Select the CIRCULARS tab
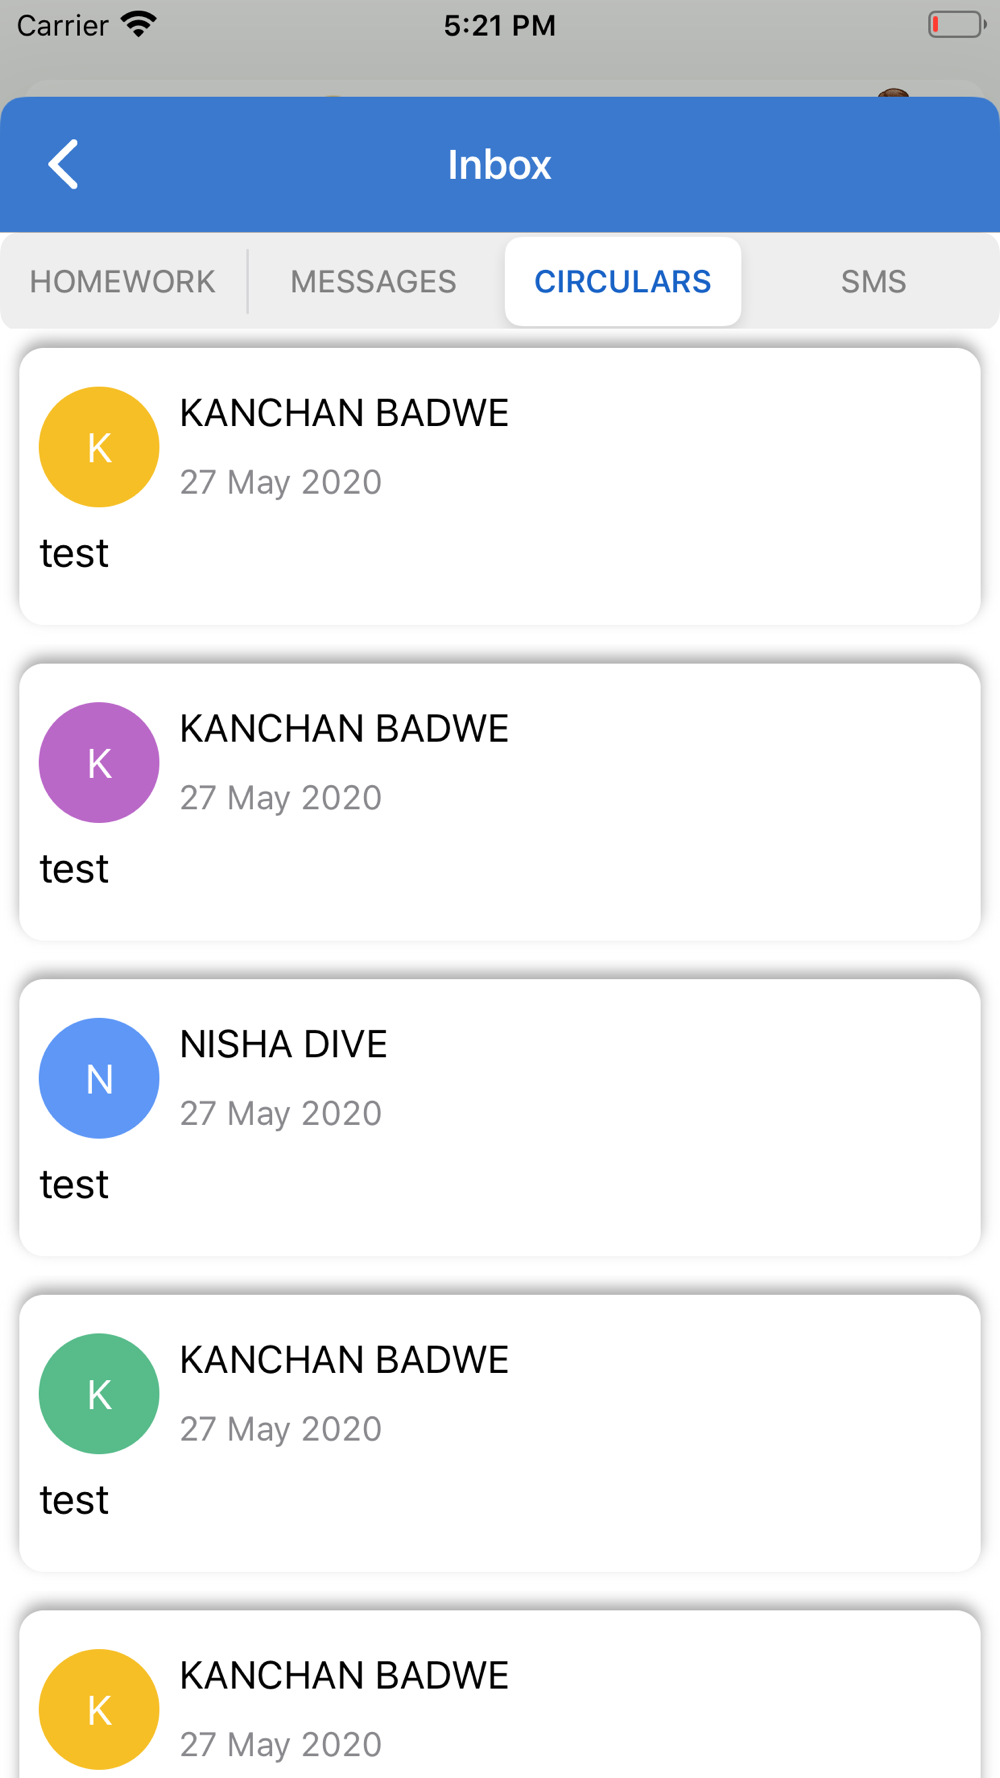Image resolution: width=1000 pixels, height=1778 pixels. click(x=622, y=282)
